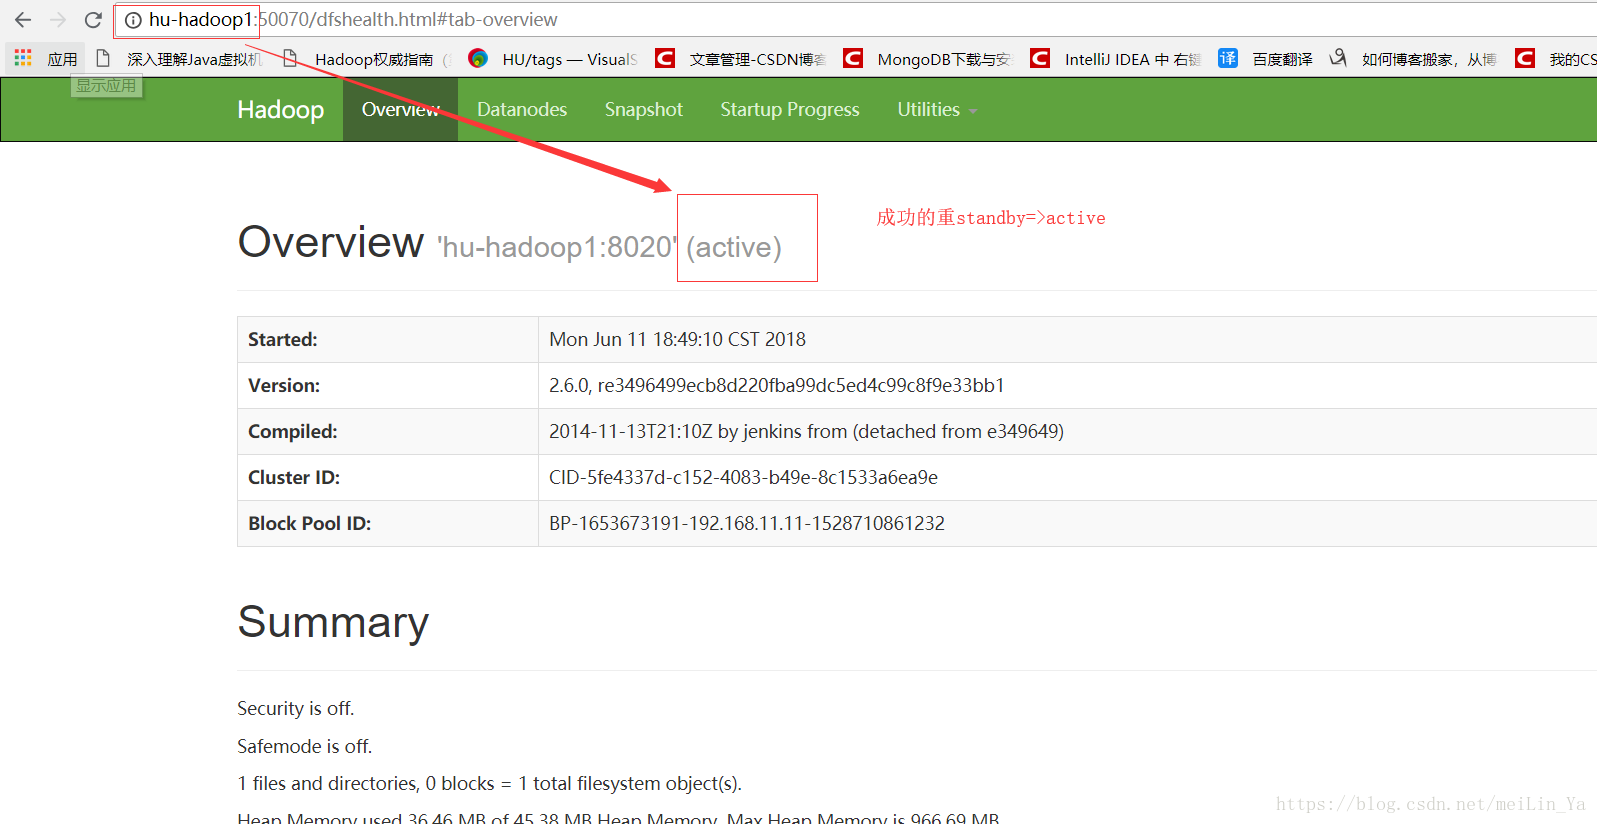Screen dimensions: 1597x824
Task: Open the Apps grid icon in bookmarks bar
Action: tap(23, 58)
